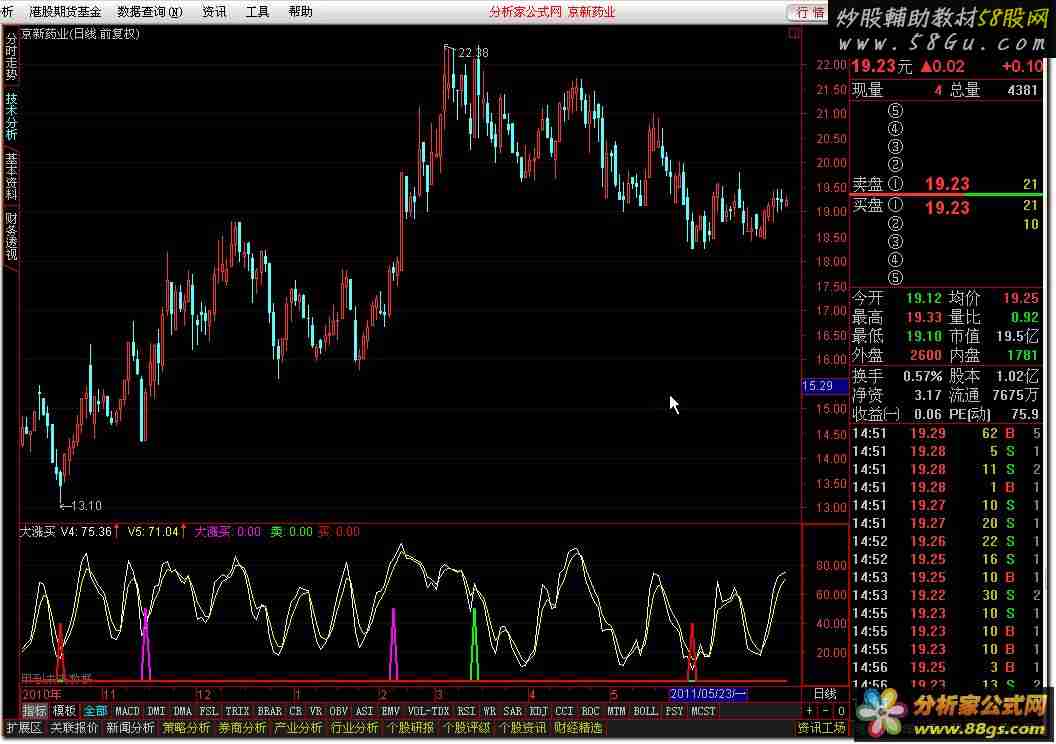This screenshot has height=744, width=1056.
Task: Click the 14:51 19.29 trade row
Action: pos(946,433)
